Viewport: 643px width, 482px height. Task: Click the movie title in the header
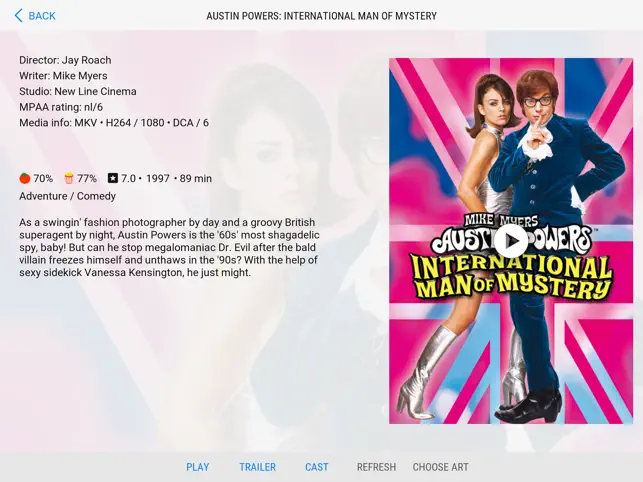point(322,16)
